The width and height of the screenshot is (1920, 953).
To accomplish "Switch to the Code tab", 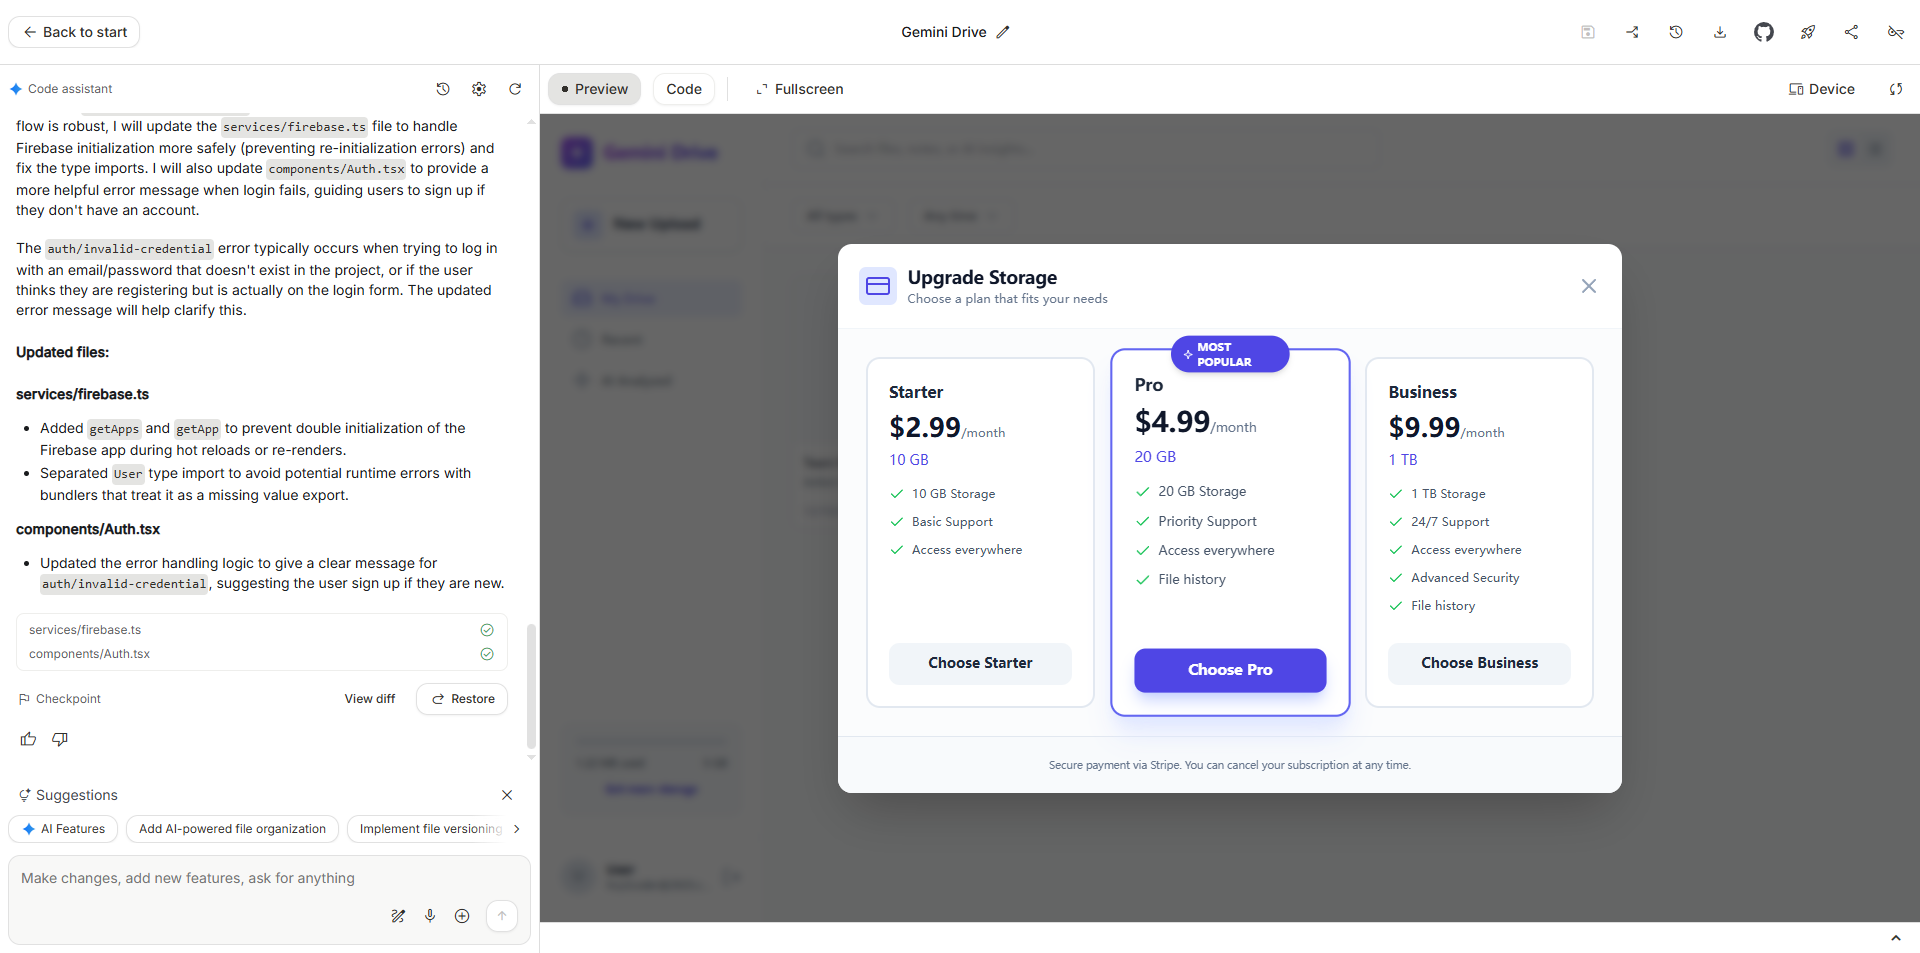I will 684,89.
